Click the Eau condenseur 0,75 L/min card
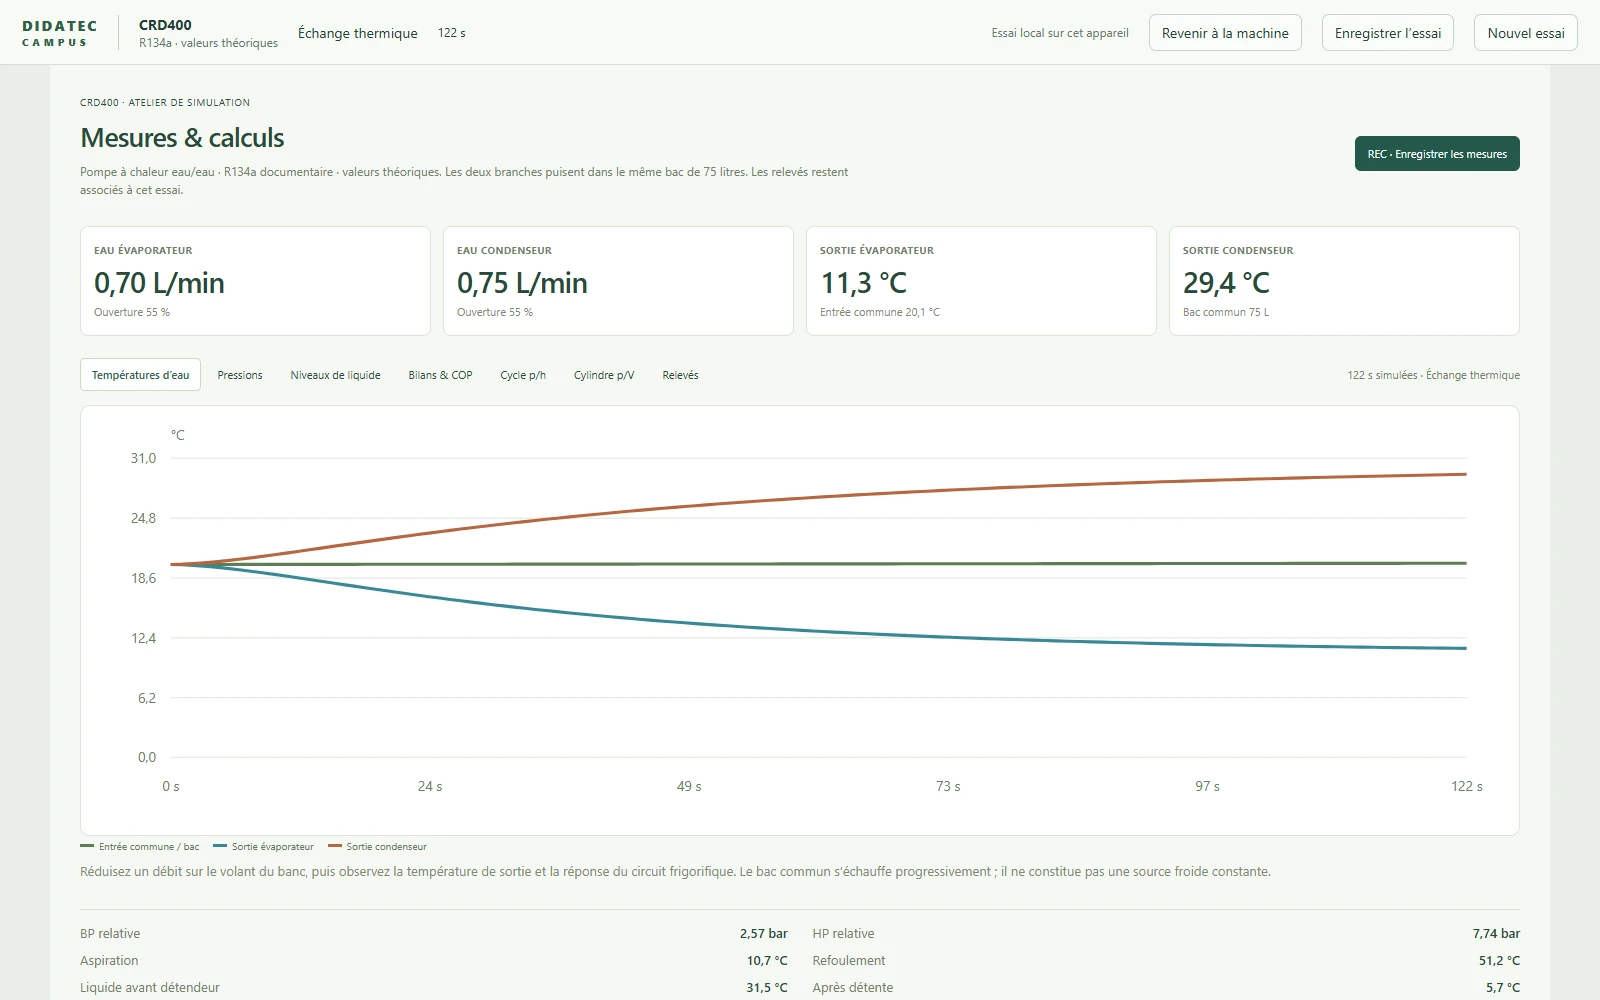The width and height of the screenshot is (1600, 1000). [x=618, y=281]
